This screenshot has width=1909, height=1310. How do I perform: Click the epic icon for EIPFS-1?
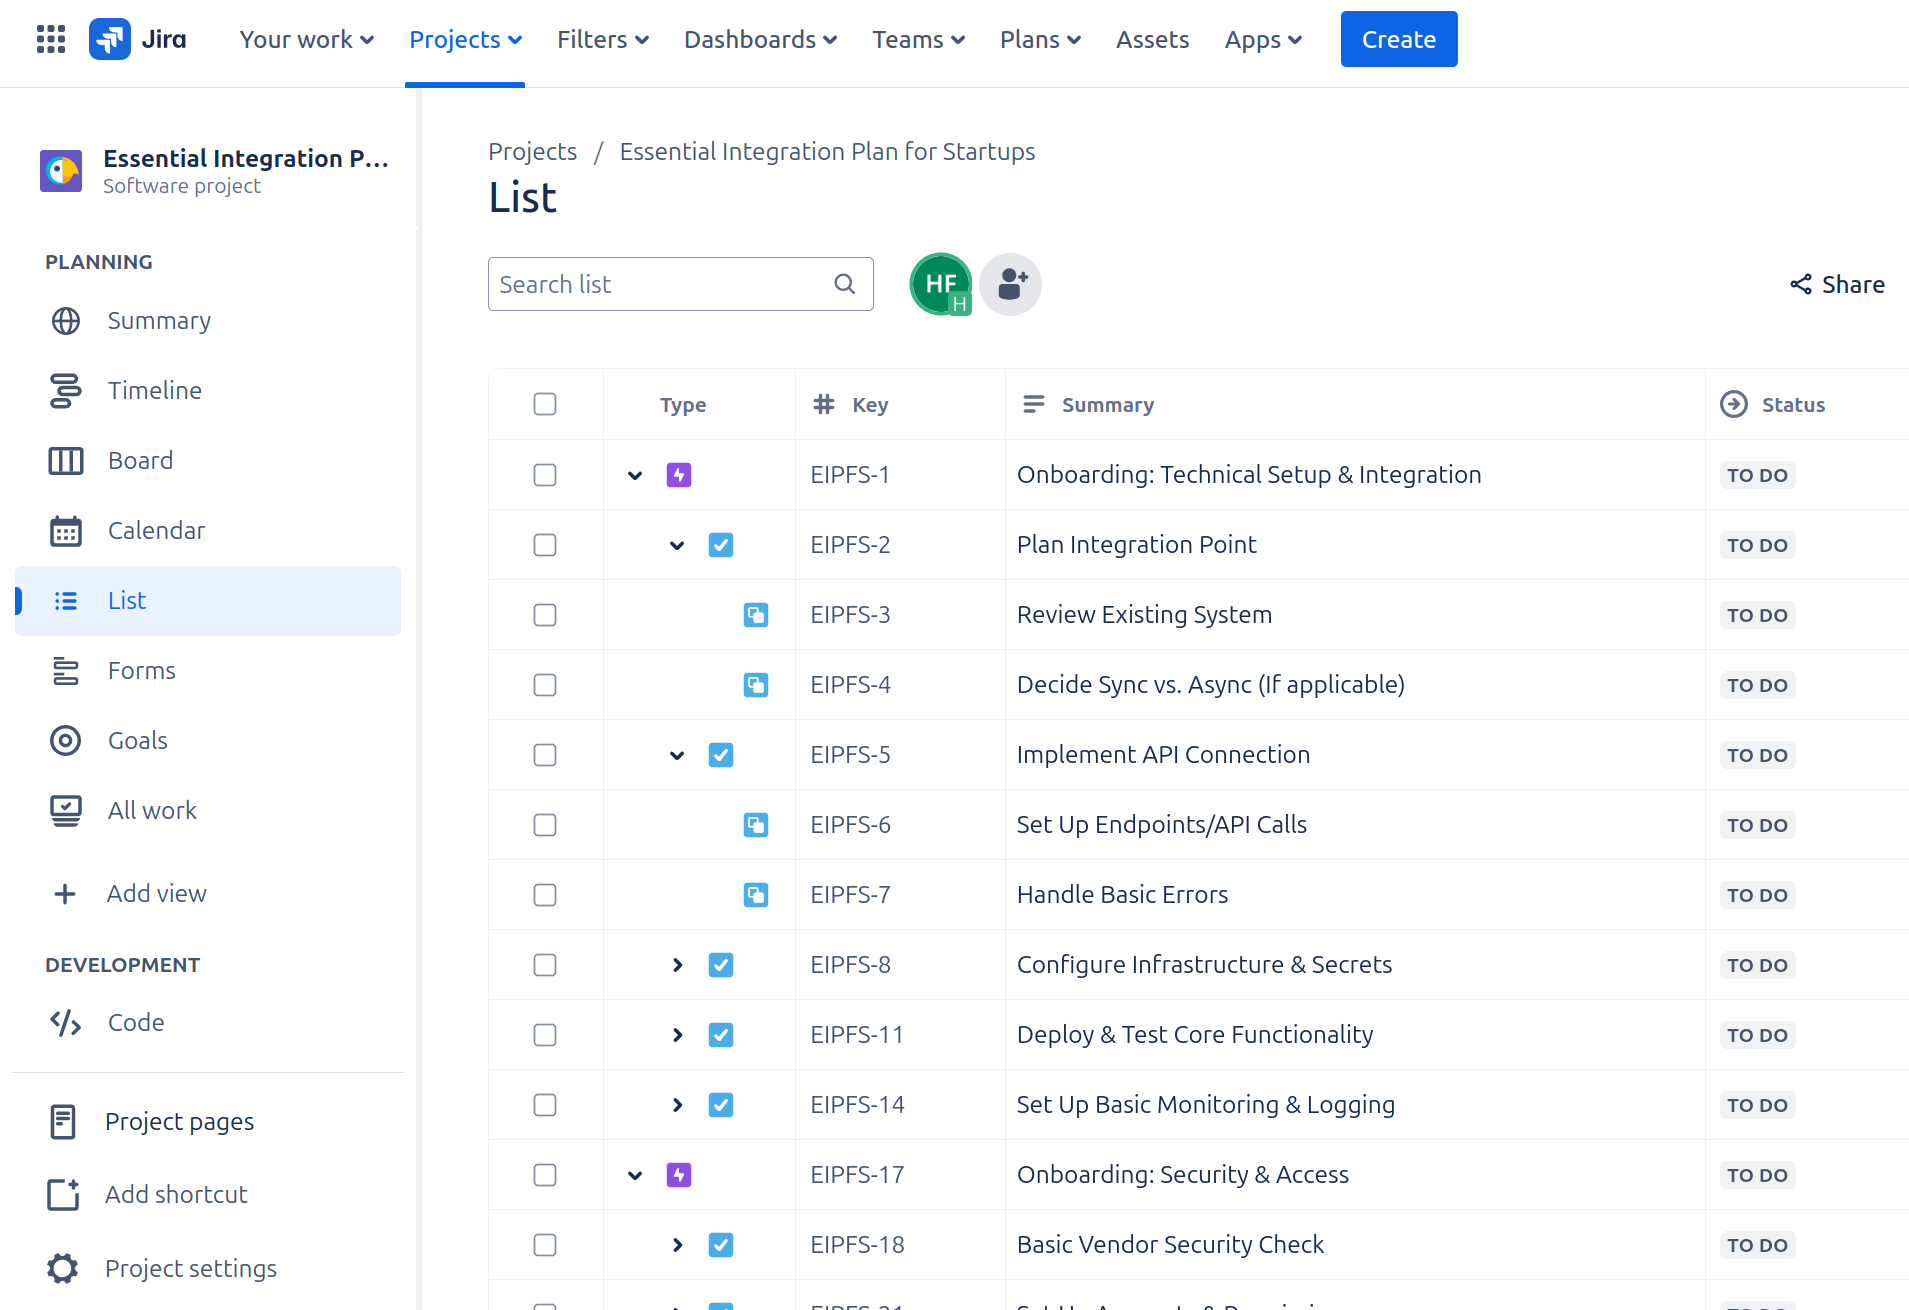pyautogui.click(x=679, y=475)
